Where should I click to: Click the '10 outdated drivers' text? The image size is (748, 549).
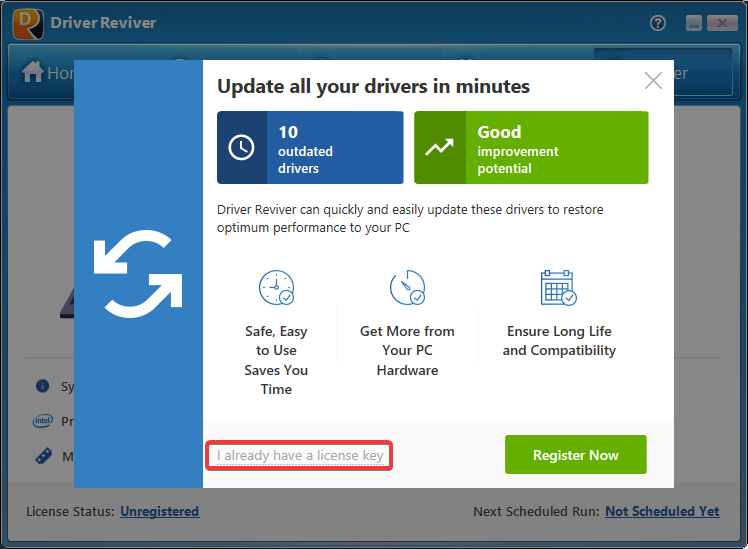tap(305, 149)
